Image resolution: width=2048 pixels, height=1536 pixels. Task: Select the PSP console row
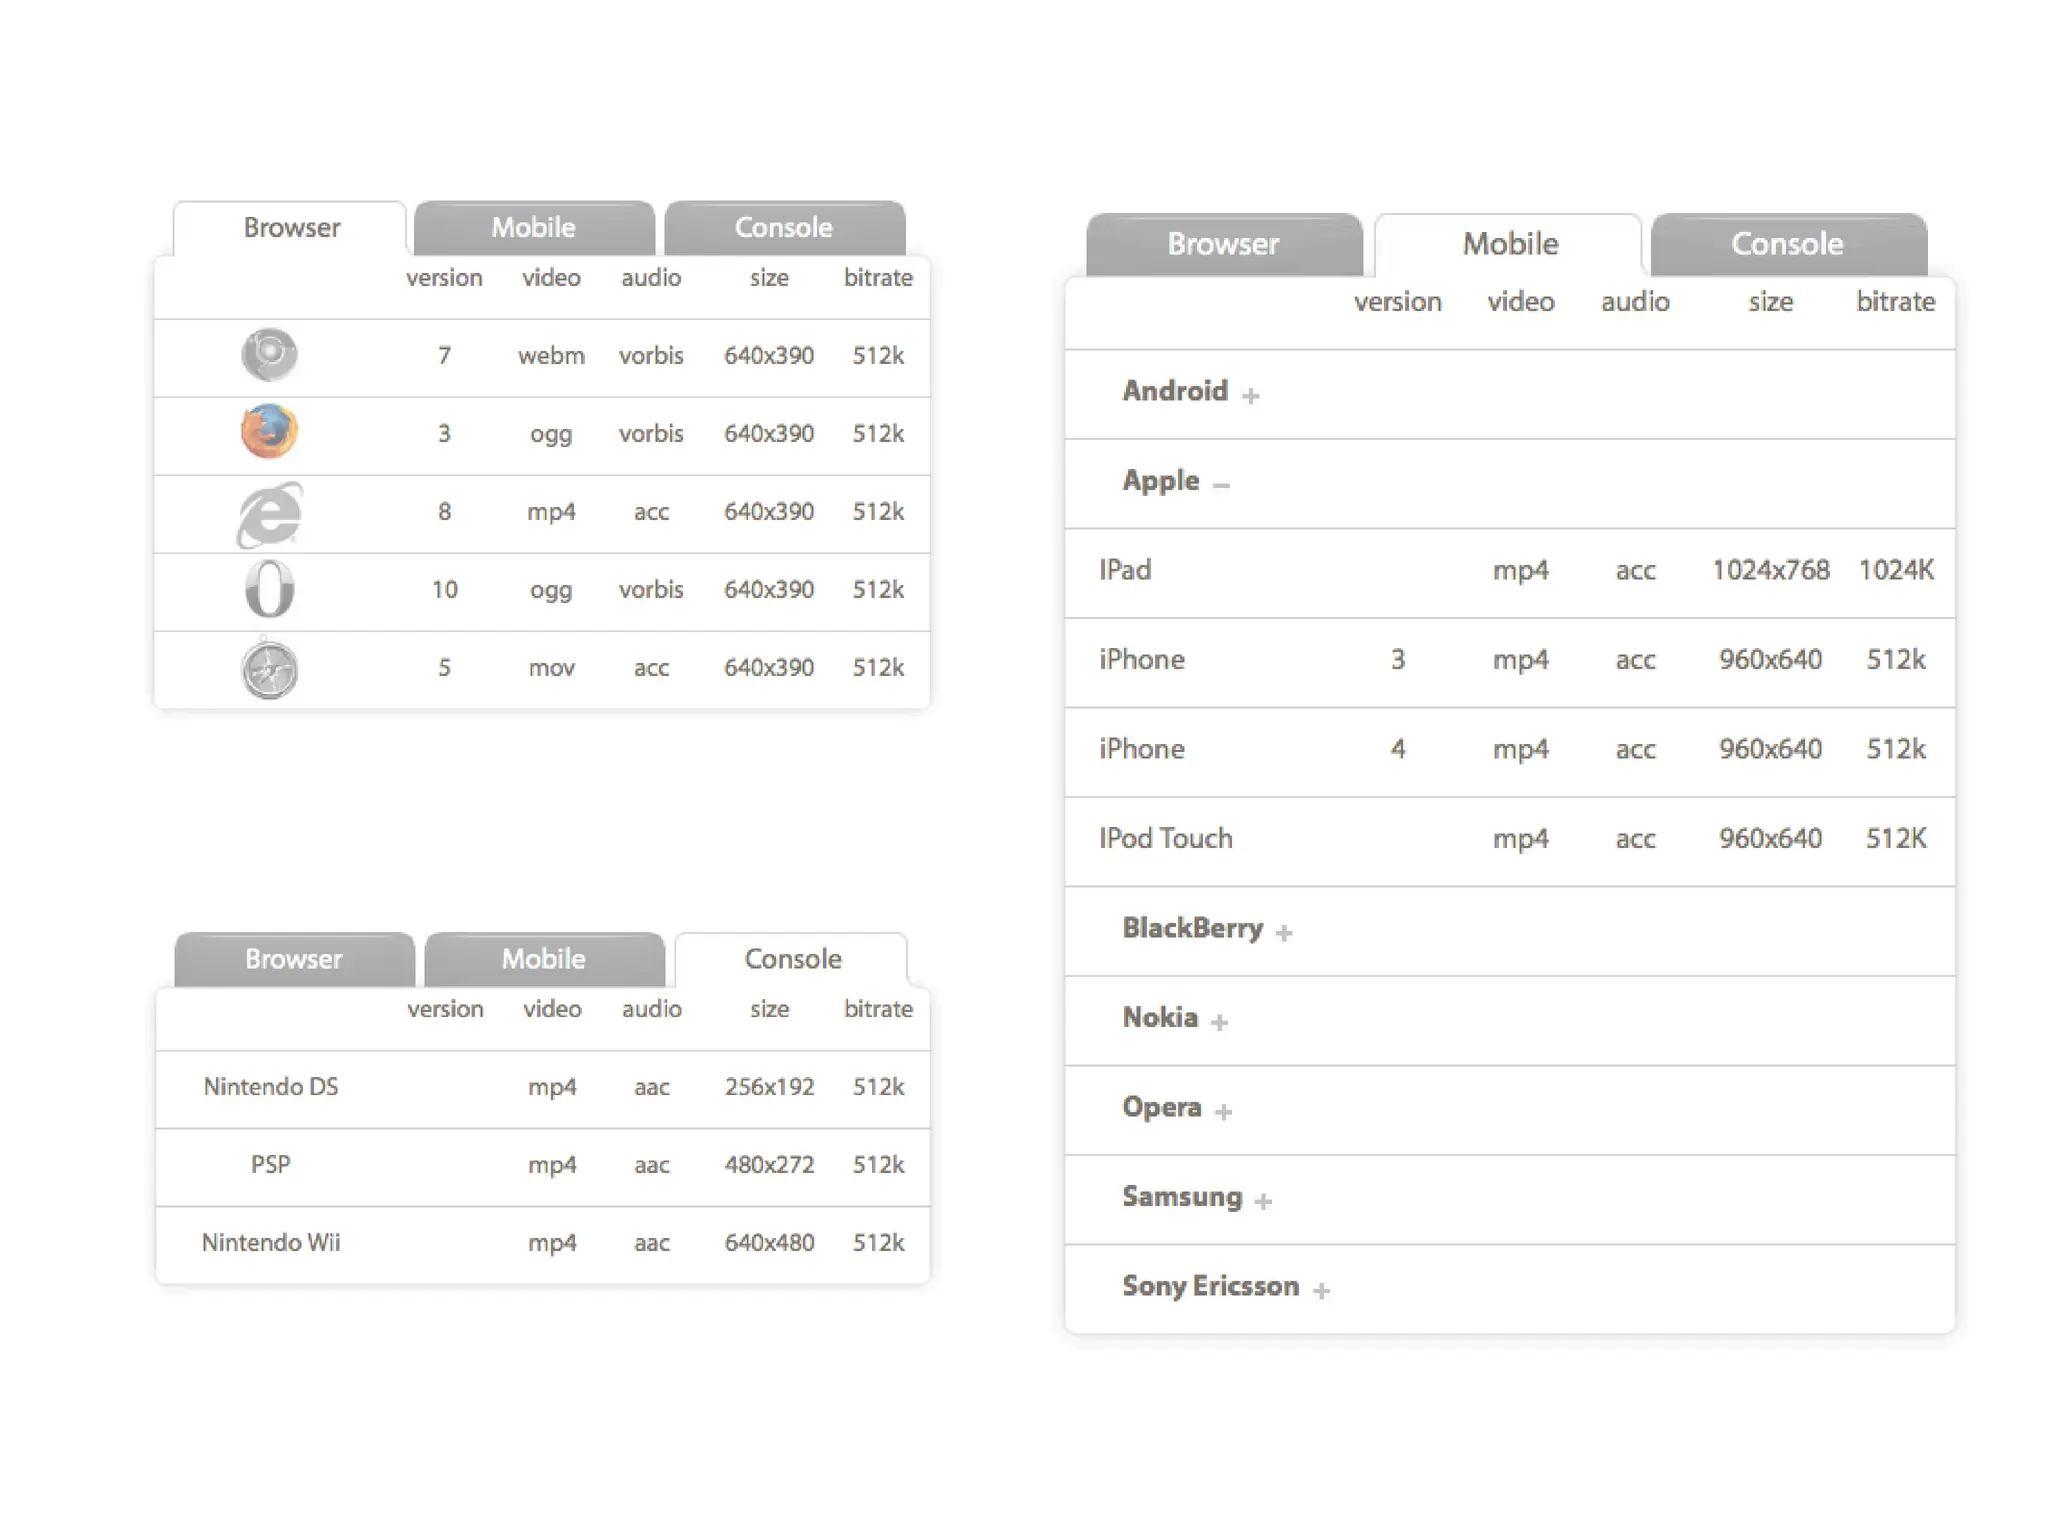(x=271, y=1165)
